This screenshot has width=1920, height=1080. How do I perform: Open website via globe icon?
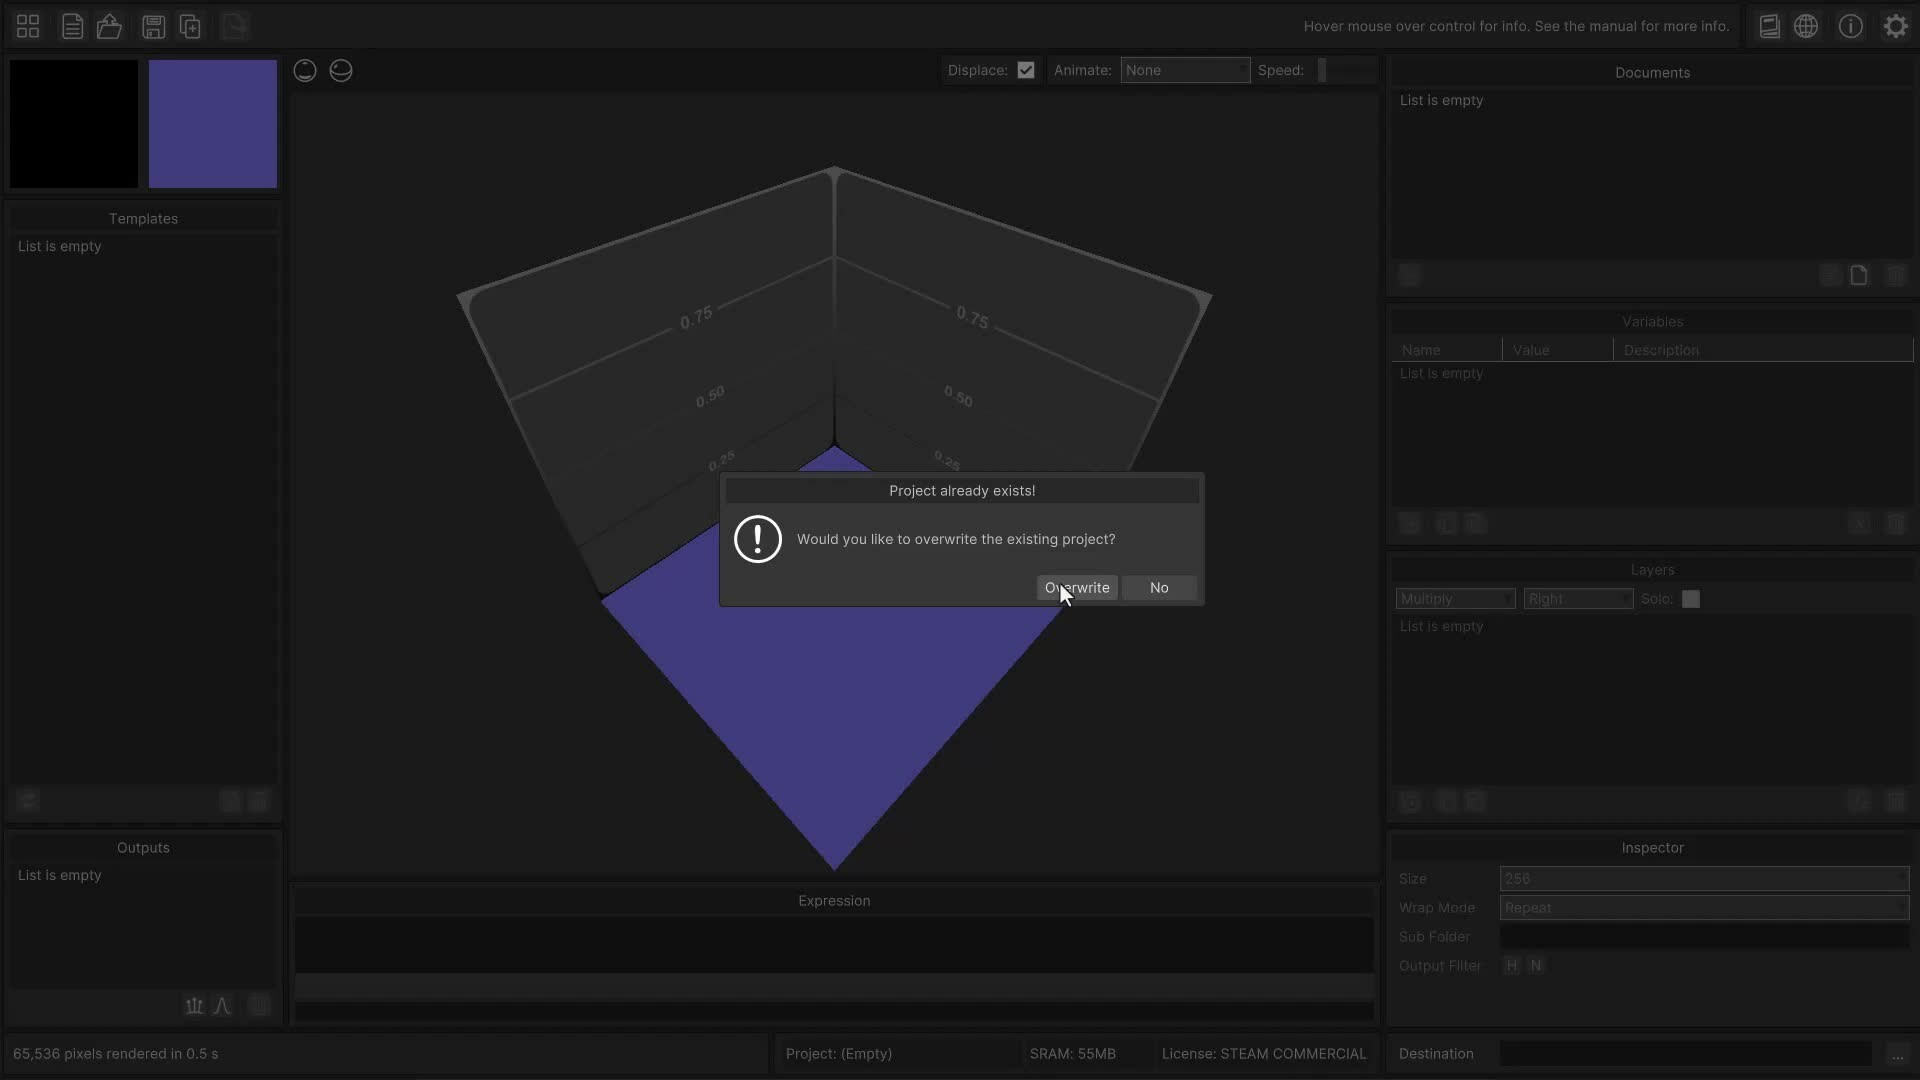pos(1806,26)
